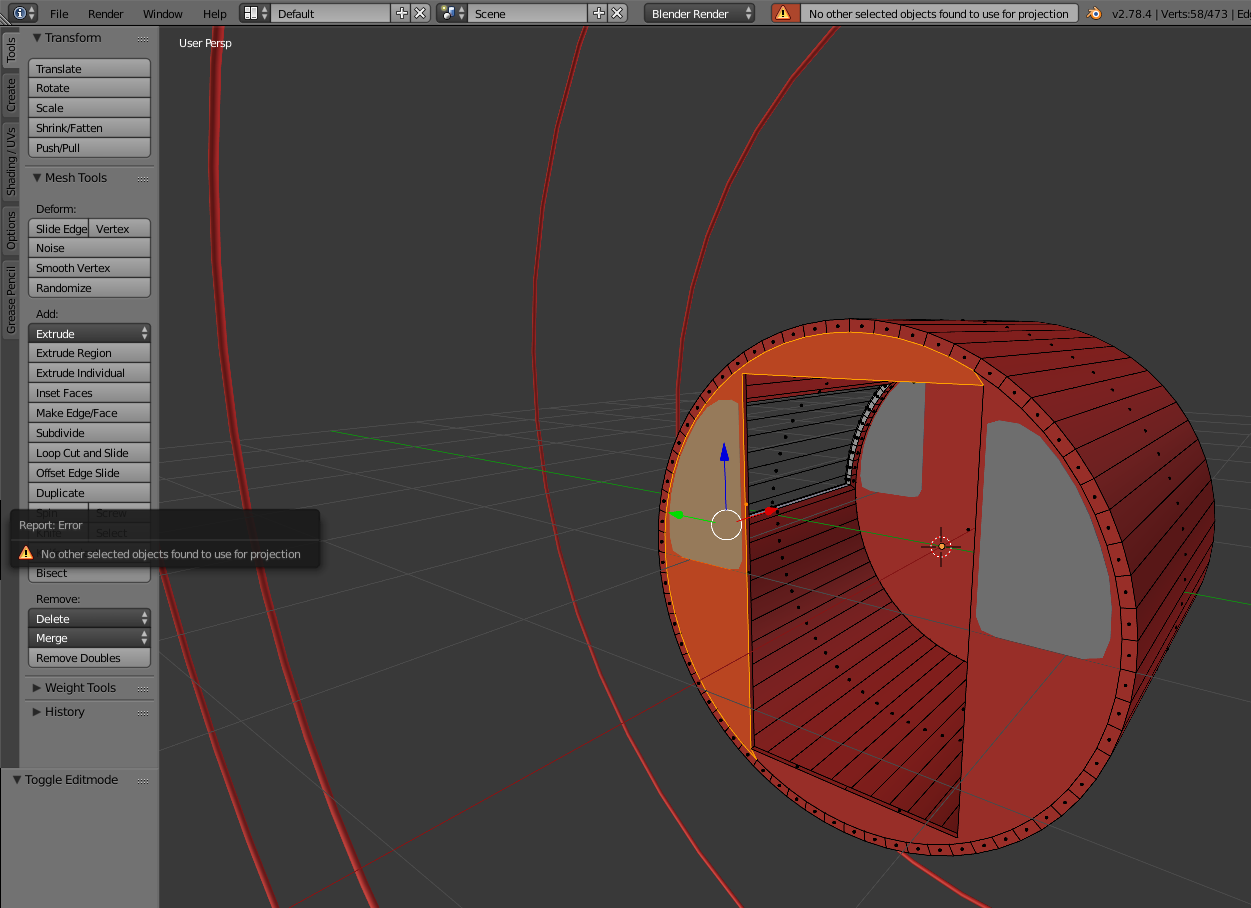Click the warning icon in the header
This screenshot has height=908, width=1251.
783,13
